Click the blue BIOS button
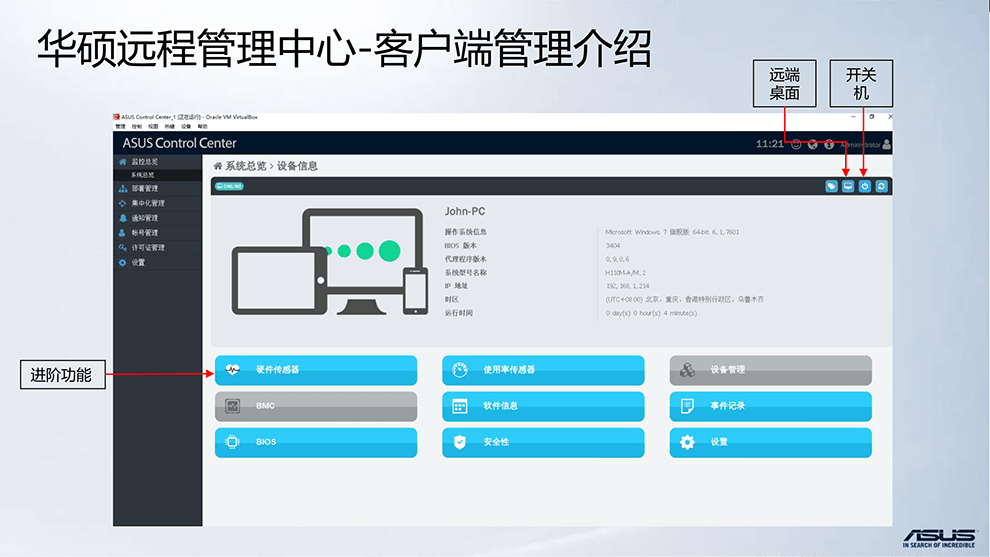This screenshot has height=557, width=990. tap(316, 442)
